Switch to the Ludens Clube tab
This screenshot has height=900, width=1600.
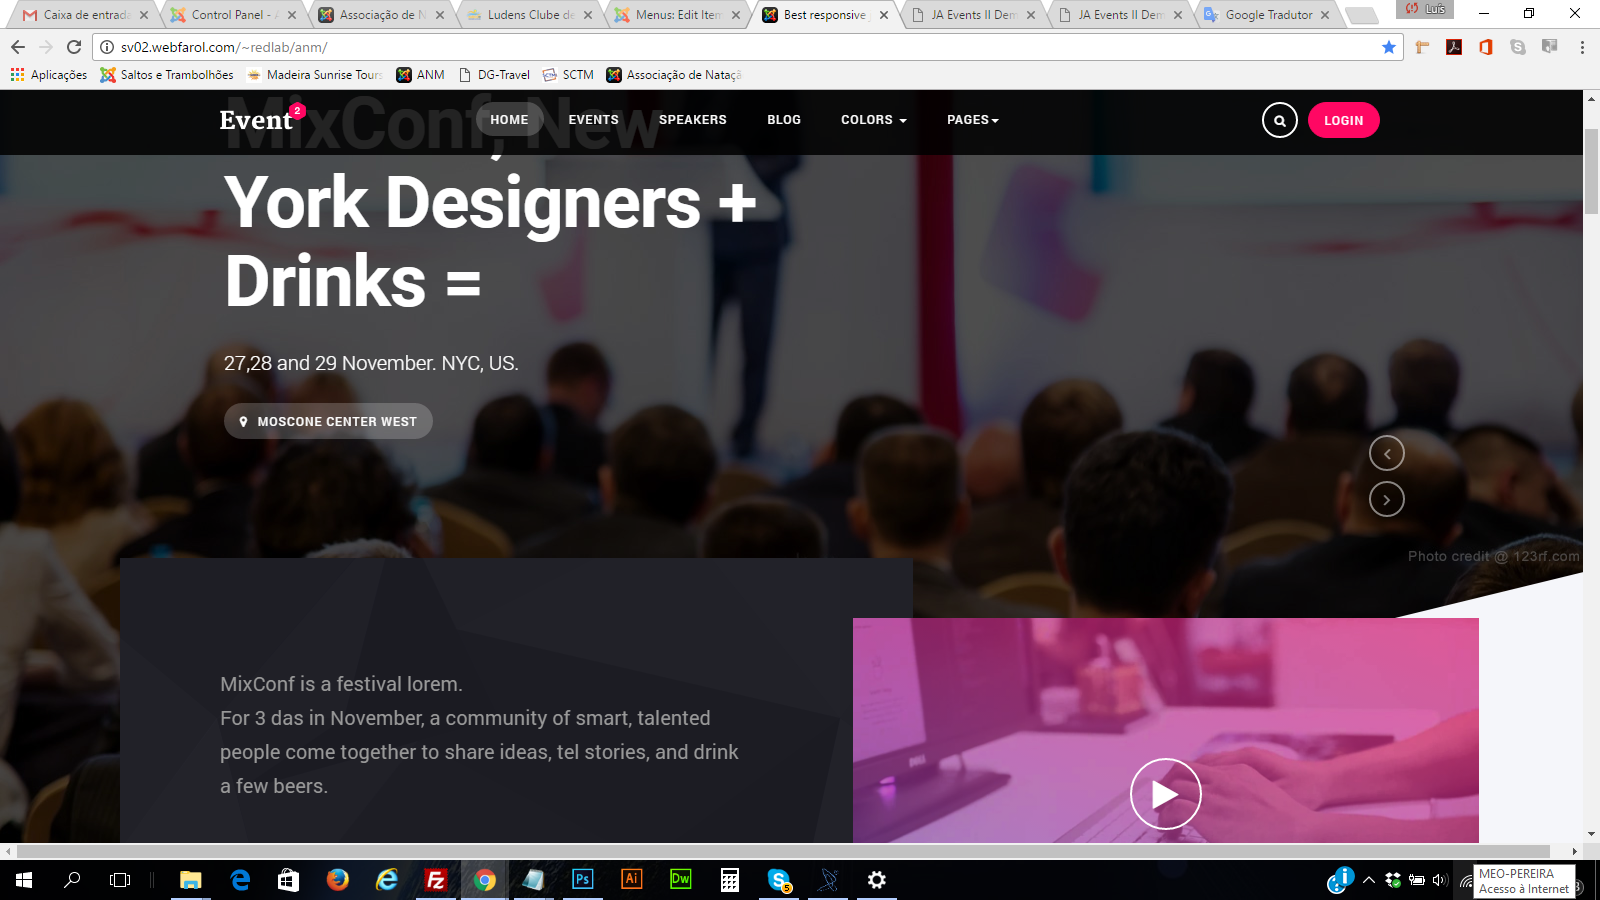coord(529,15)
